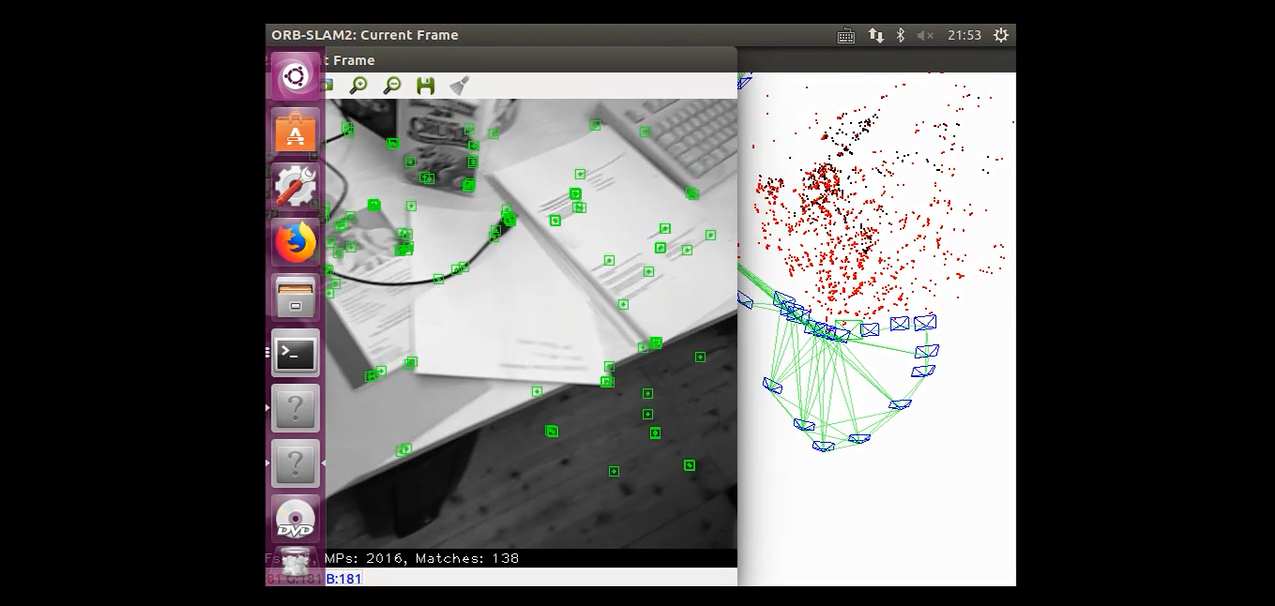Image resolution: width=1275 pixels, height=606 pixels.
Task: Open the Ubuntu Dash search launcher
Action: click(x=295, y=77)
